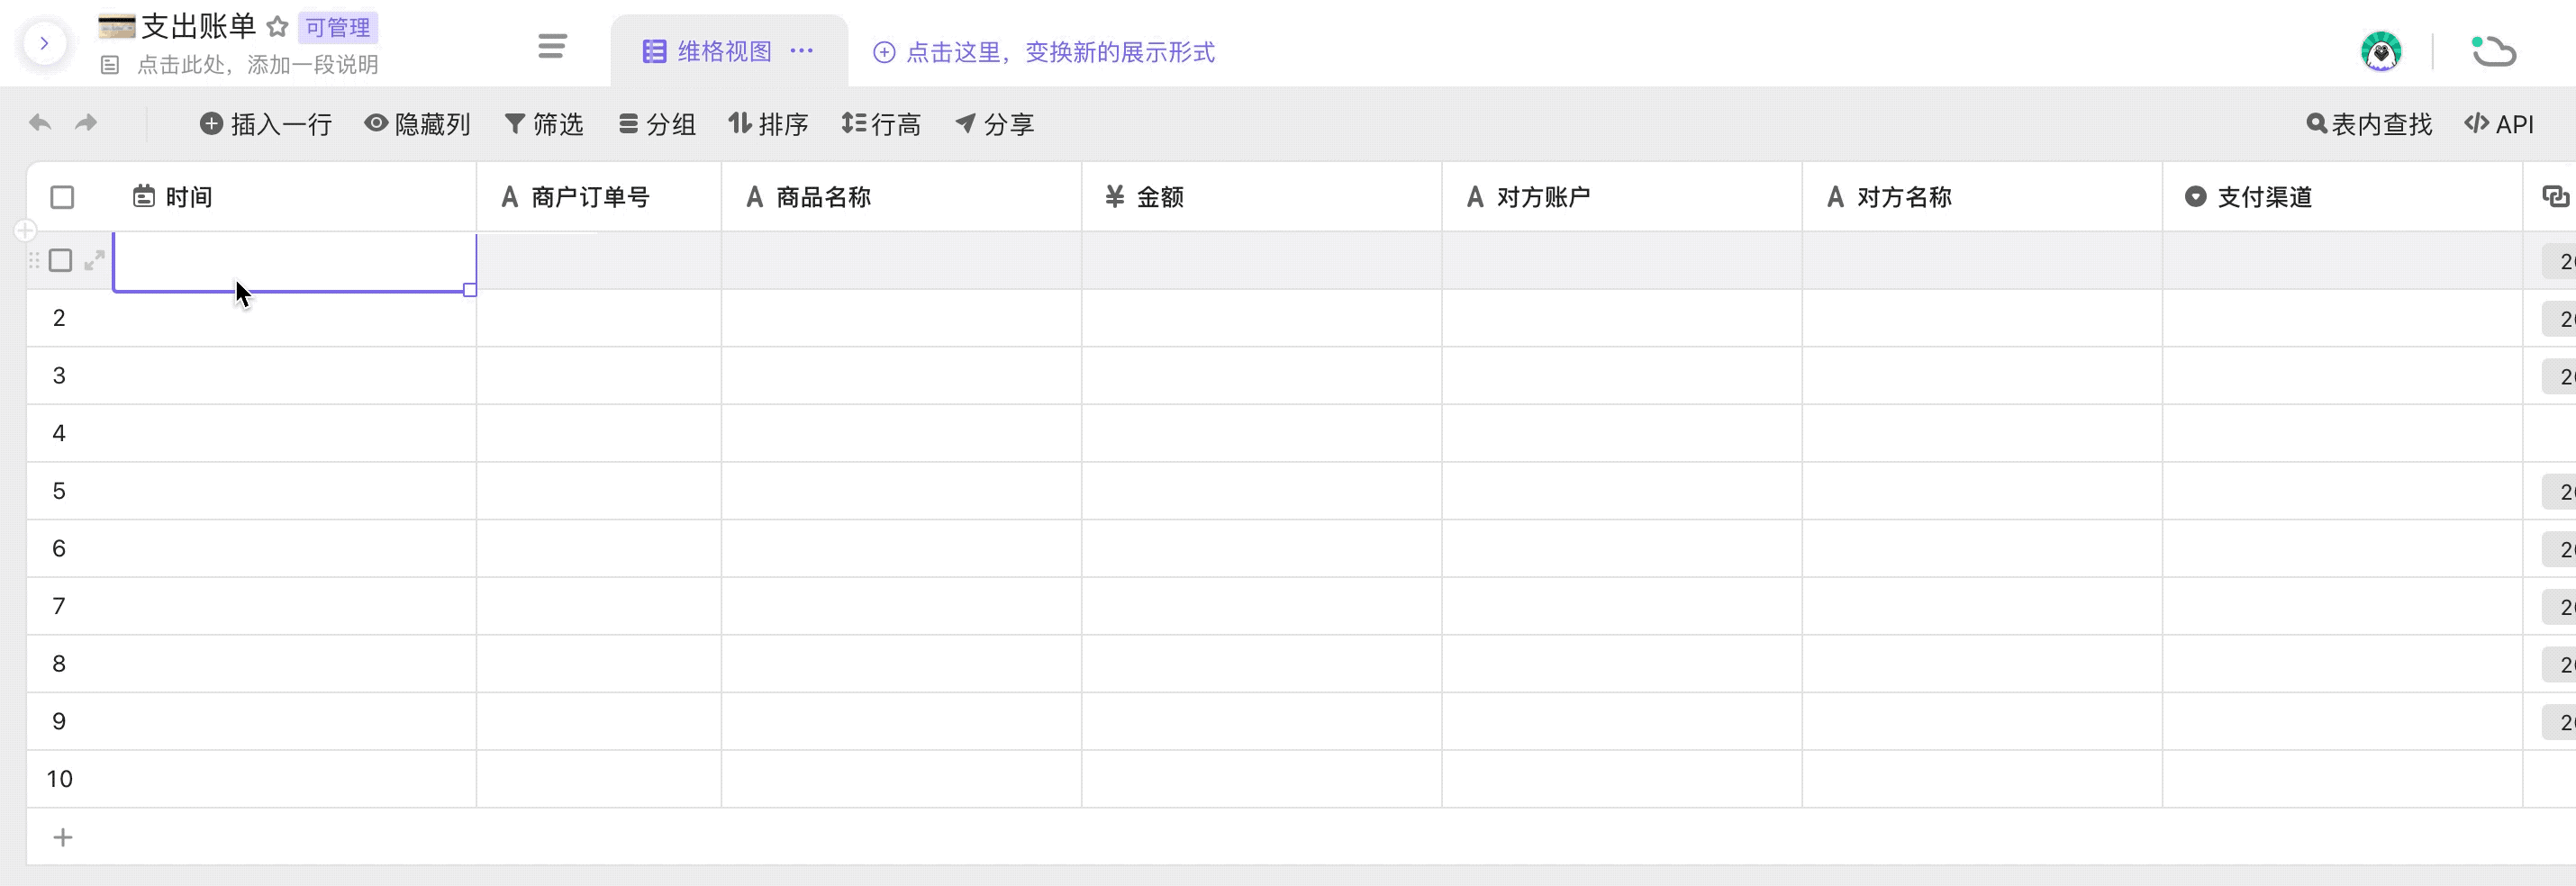
Task: Open the 行高 row height dropdown
Action: (881, 124)
